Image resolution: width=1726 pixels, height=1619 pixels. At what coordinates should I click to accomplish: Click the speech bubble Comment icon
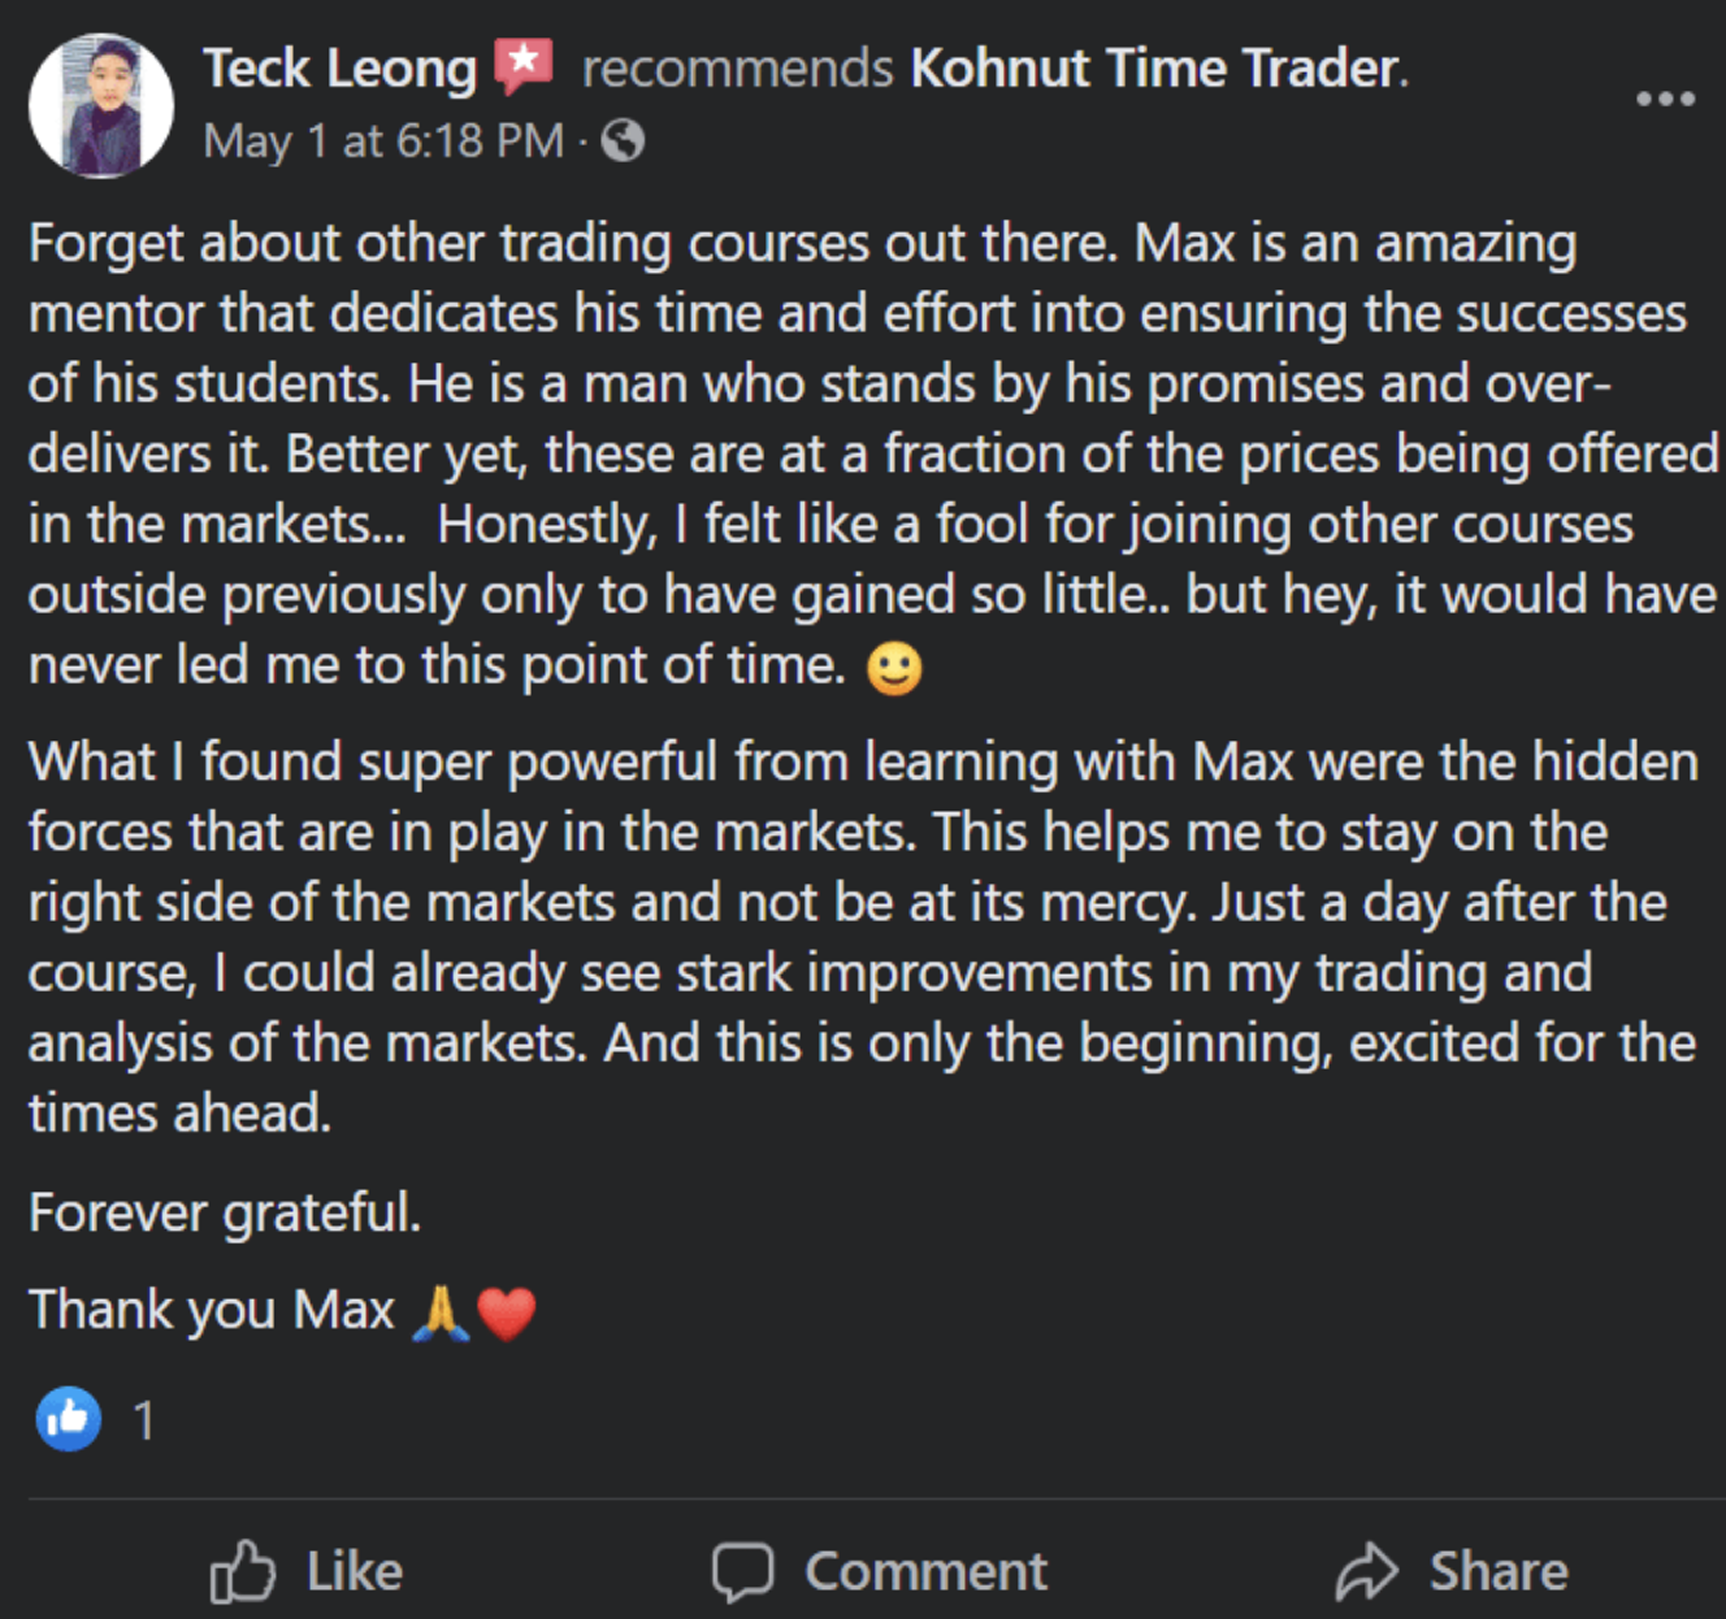[x=742, y=1571]
